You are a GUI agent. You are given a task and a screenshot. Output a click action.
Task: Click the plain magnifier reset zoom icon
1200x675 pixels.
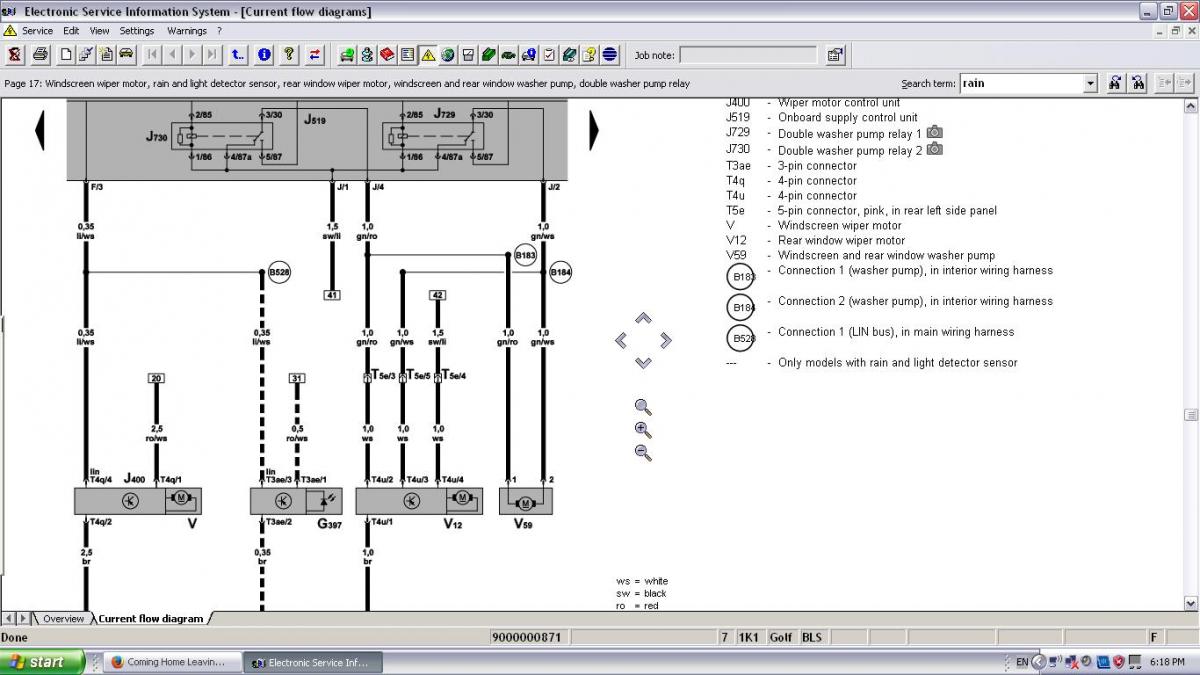(x=643, y=407)
